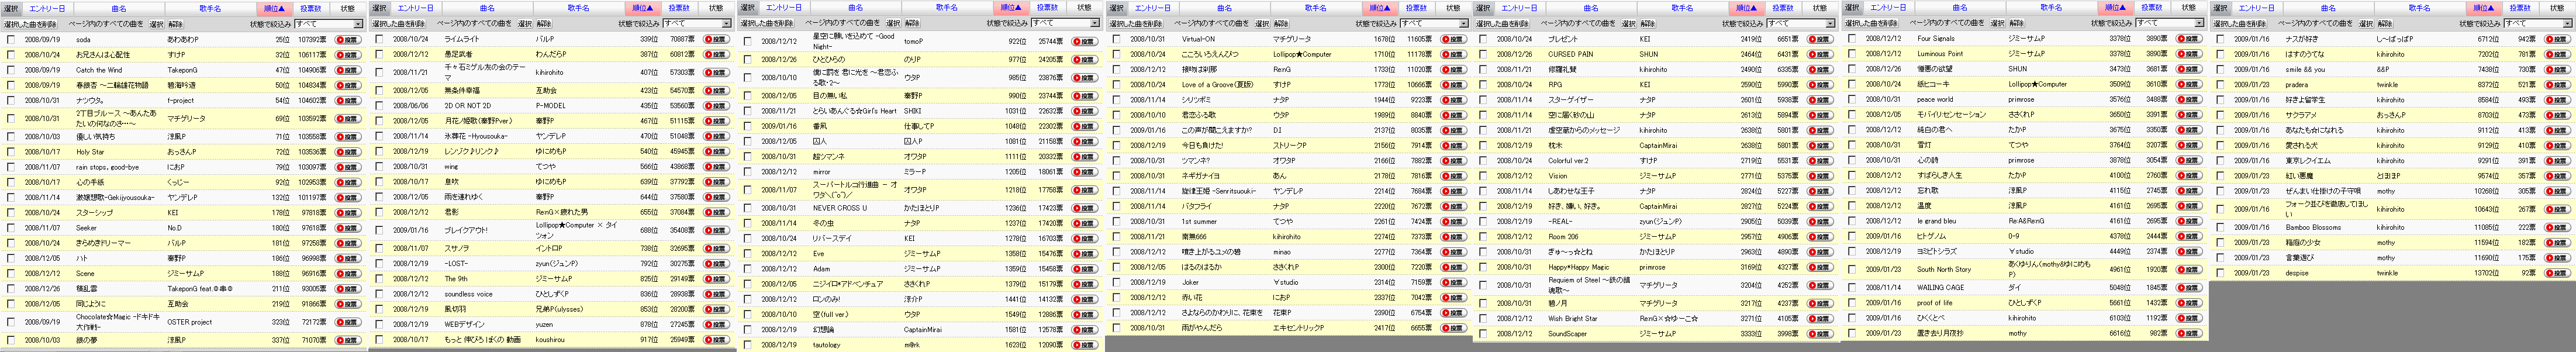The image size is (2576, 352).
Task: Click 解除 above the ライムライト list
Action: click(x=544, y=23)
